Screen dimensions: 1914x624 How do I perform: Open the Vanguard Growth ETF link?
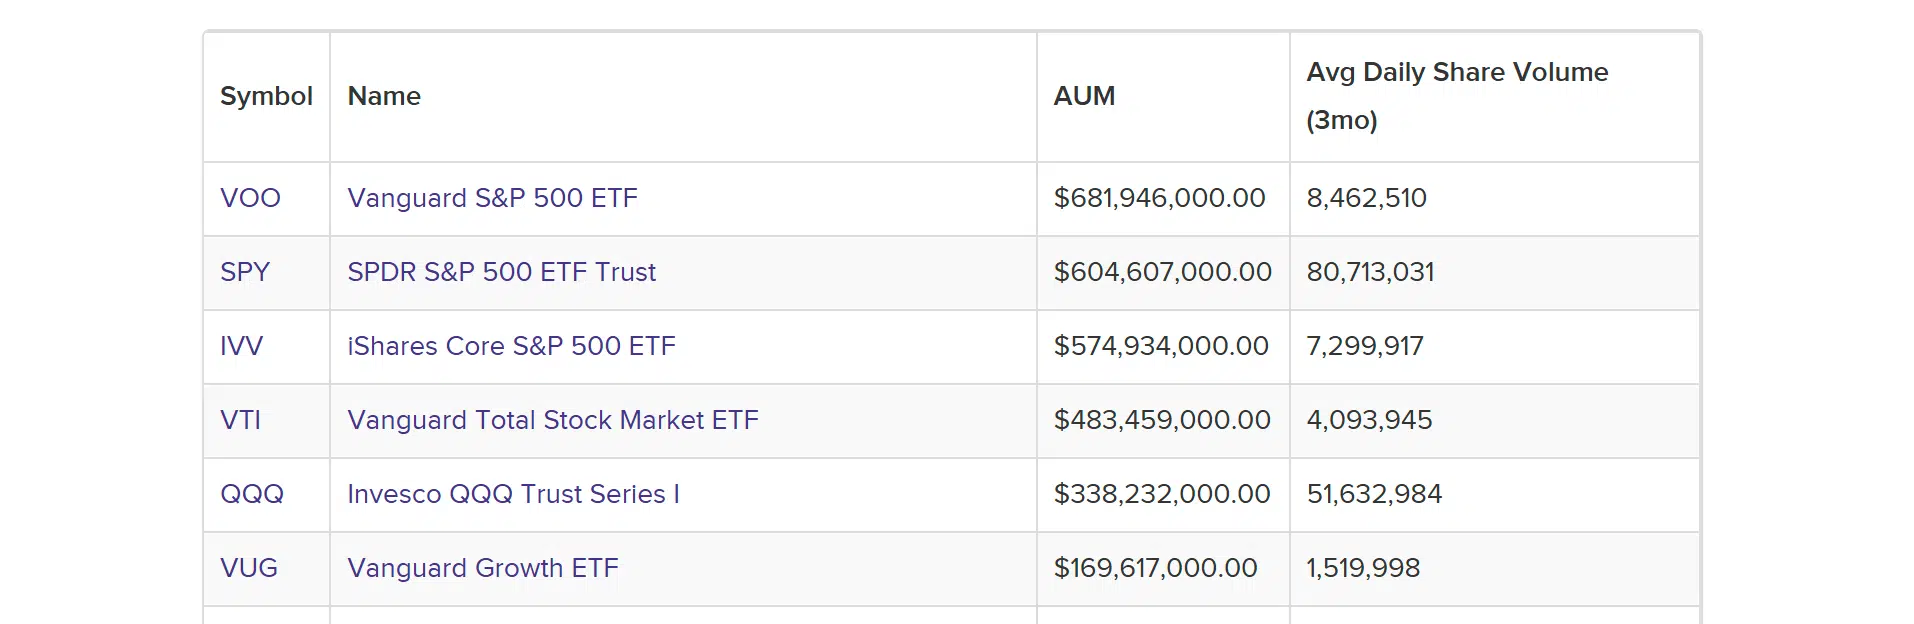click(483, 568)
